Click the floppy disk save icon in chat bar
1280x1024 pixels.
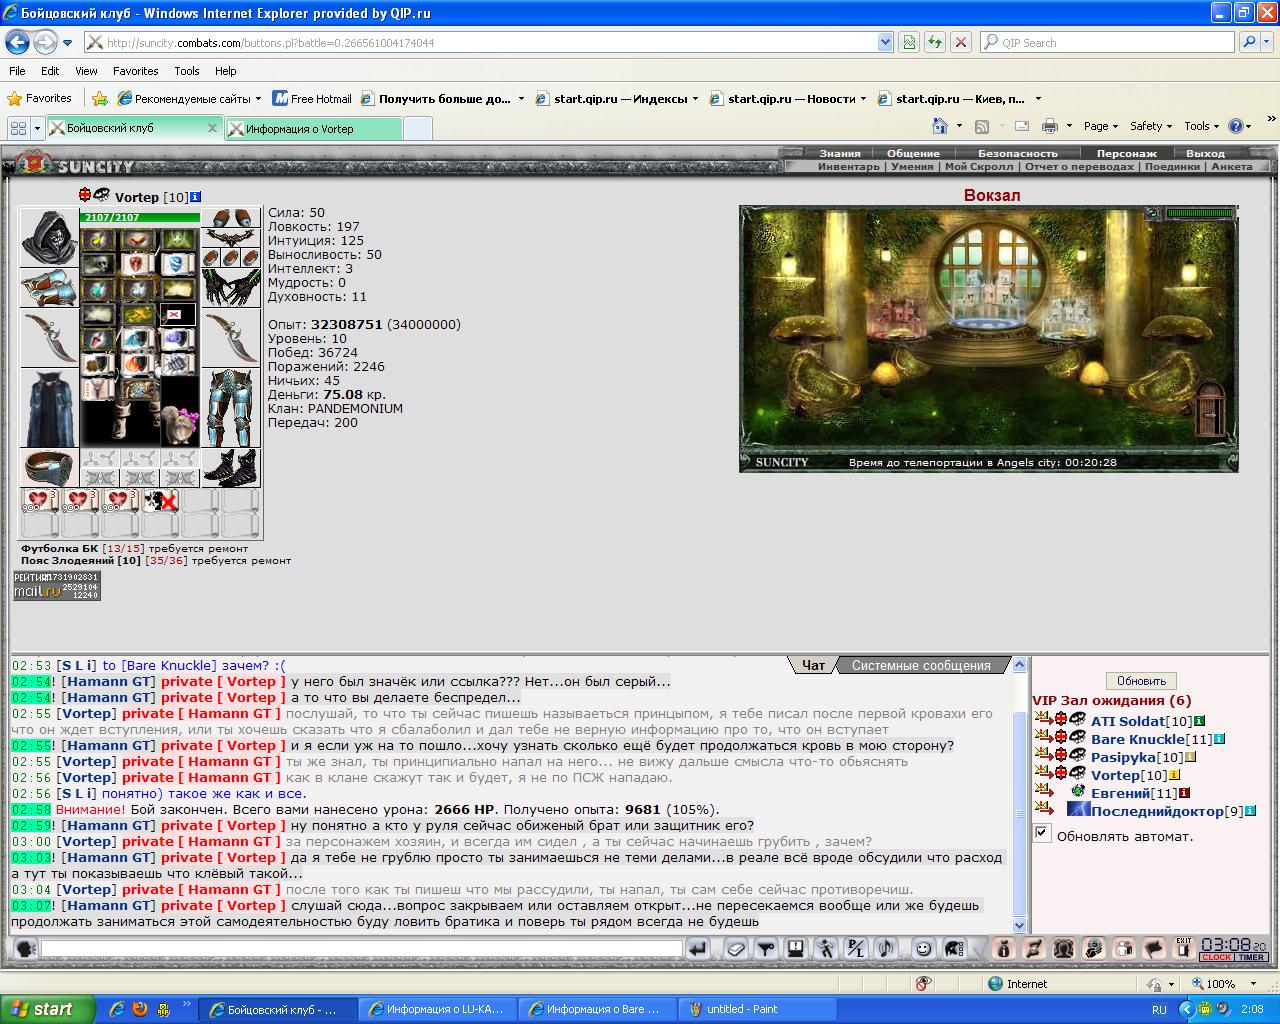pyautogui.click(x=796, y=949)
